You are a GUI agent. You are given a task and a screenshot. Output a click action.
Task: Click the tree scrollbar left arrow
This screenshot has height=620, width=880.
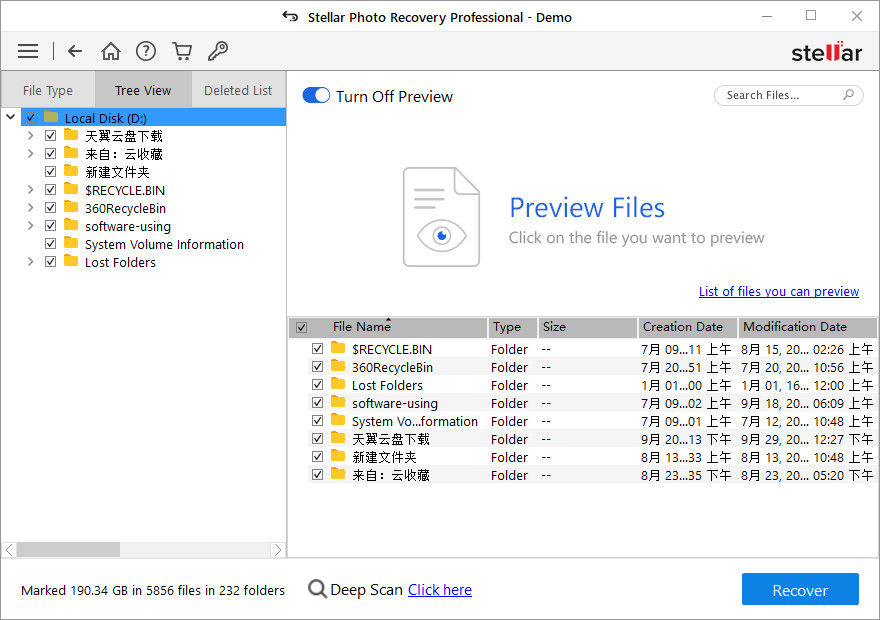(10, 549)
